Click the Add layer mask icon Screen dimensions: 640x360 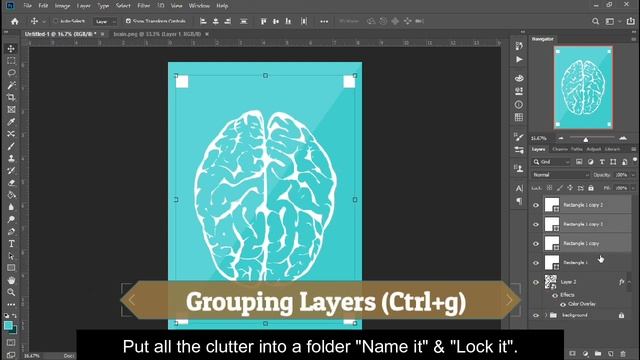click(x=573, y=353)
